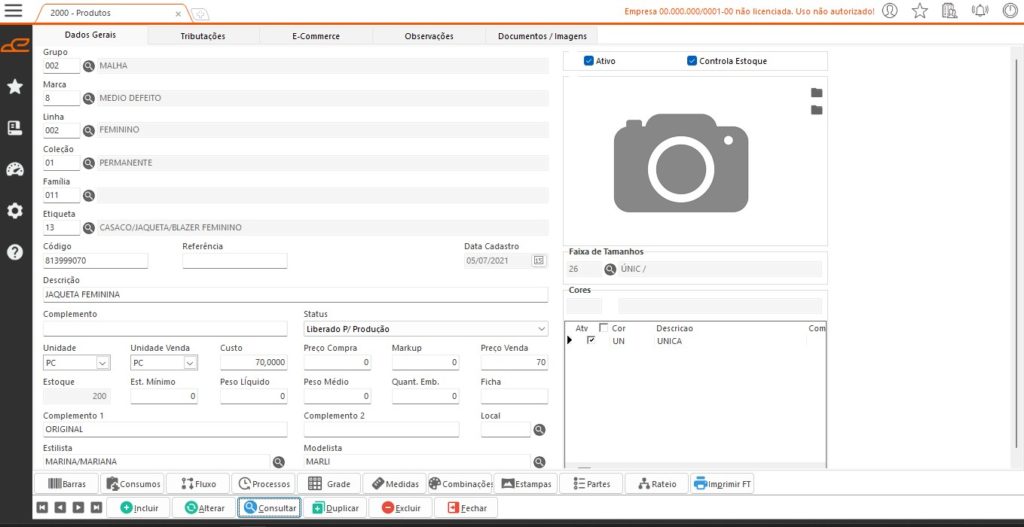
Task: Click the calendar icon for Data Cadastro
Action: click(x=539, y=260)
